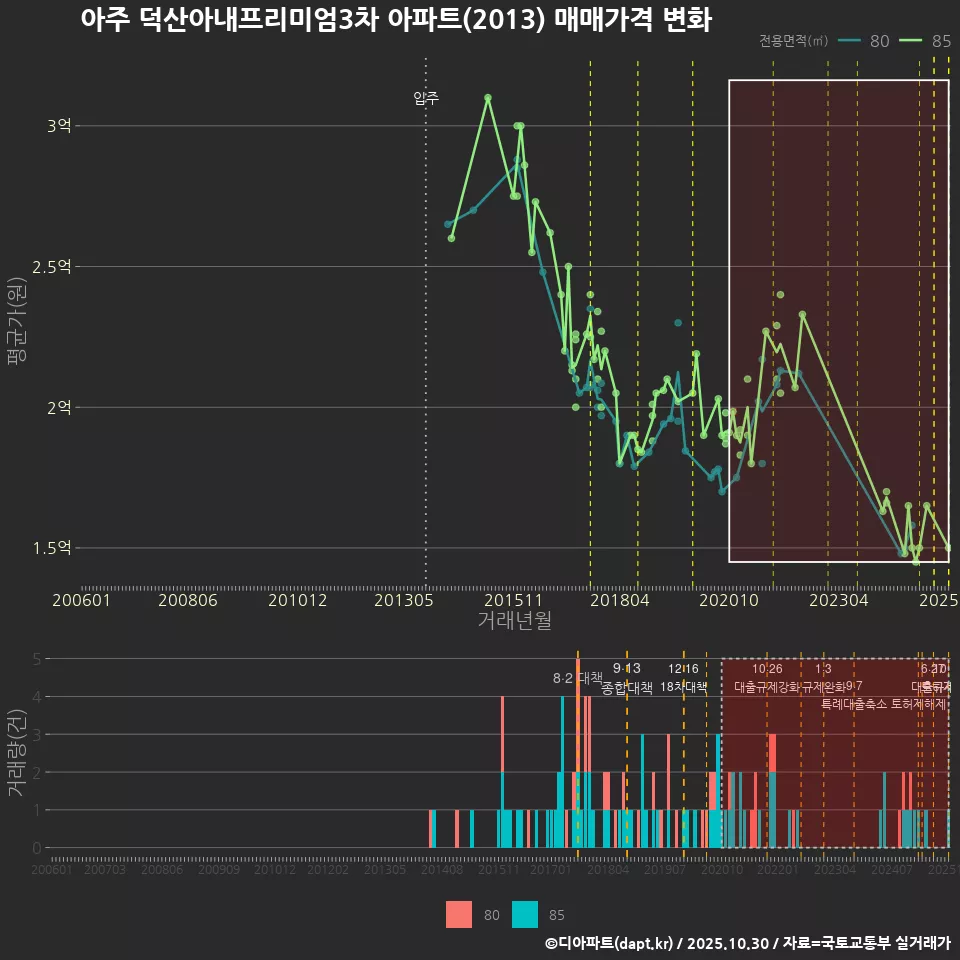
Task: Click the 1.5억 y-axis label
Action: tap(52, 548)
